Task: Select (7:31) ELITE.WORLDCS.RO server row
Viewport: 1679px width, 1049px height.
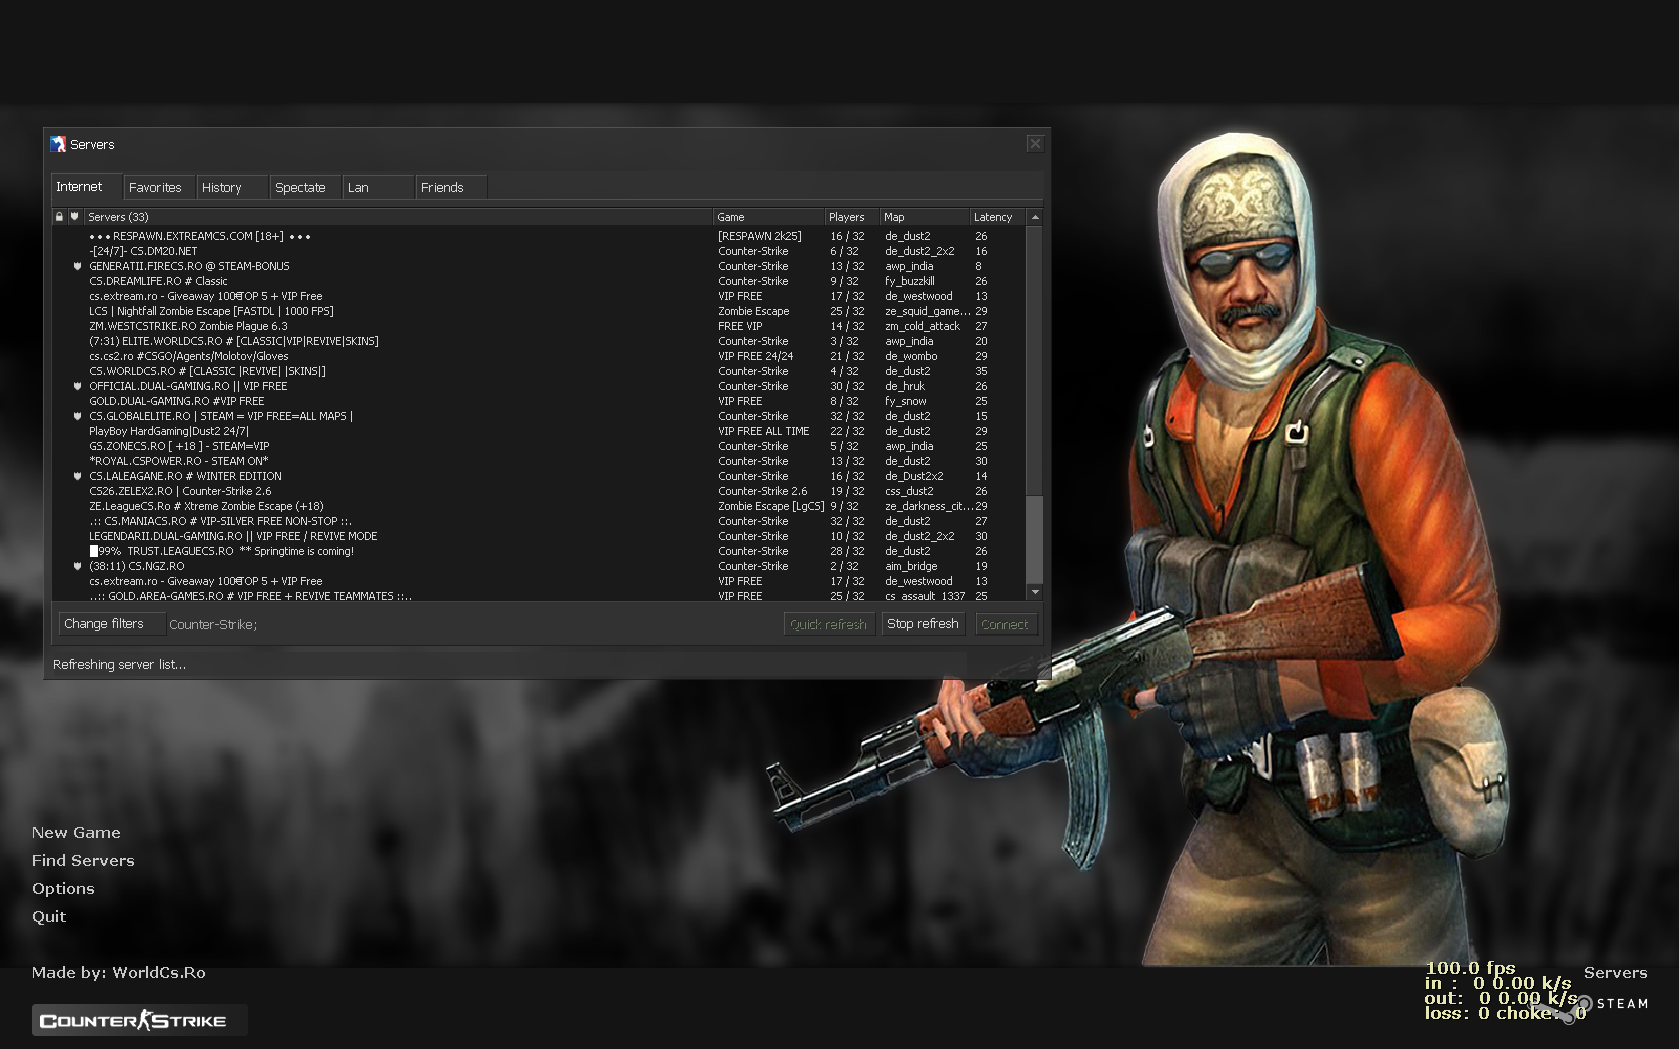Action: pos(539,341)
